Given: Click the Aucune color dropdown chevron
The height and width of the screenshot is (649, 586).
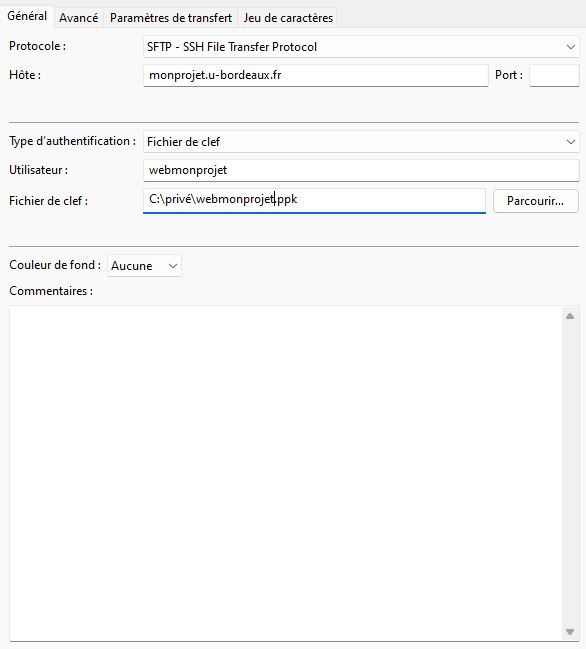Looking at the screenshot, I should click(173, 266).
